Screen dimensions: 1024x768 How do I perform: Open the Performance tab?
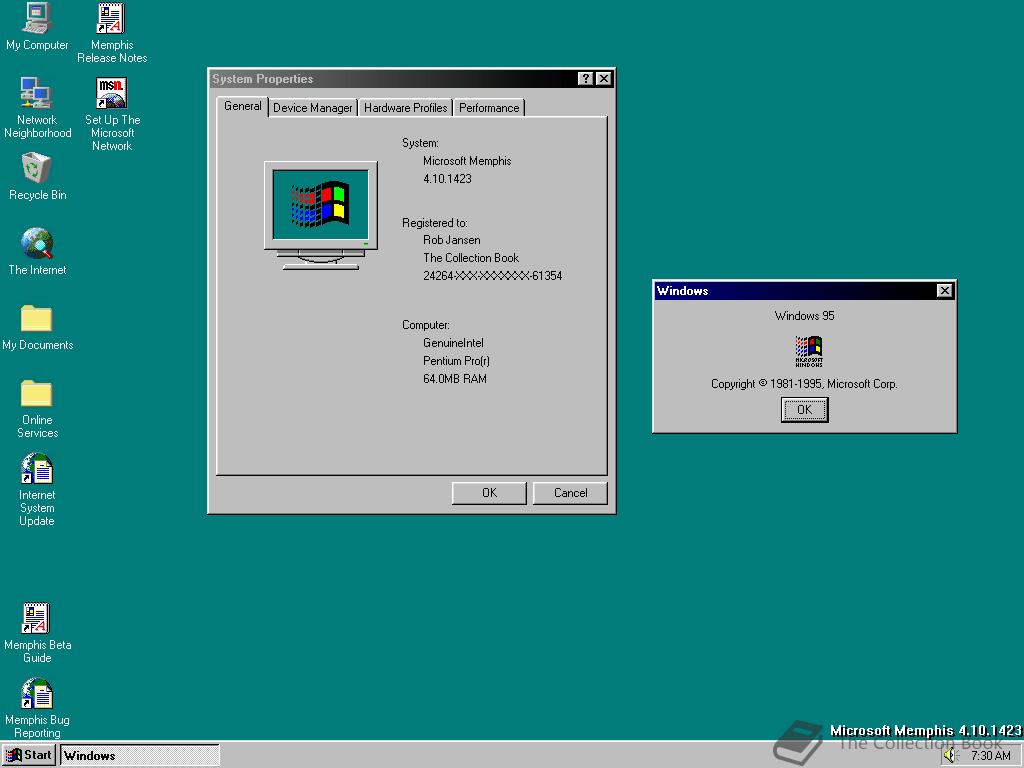[489, 108]
